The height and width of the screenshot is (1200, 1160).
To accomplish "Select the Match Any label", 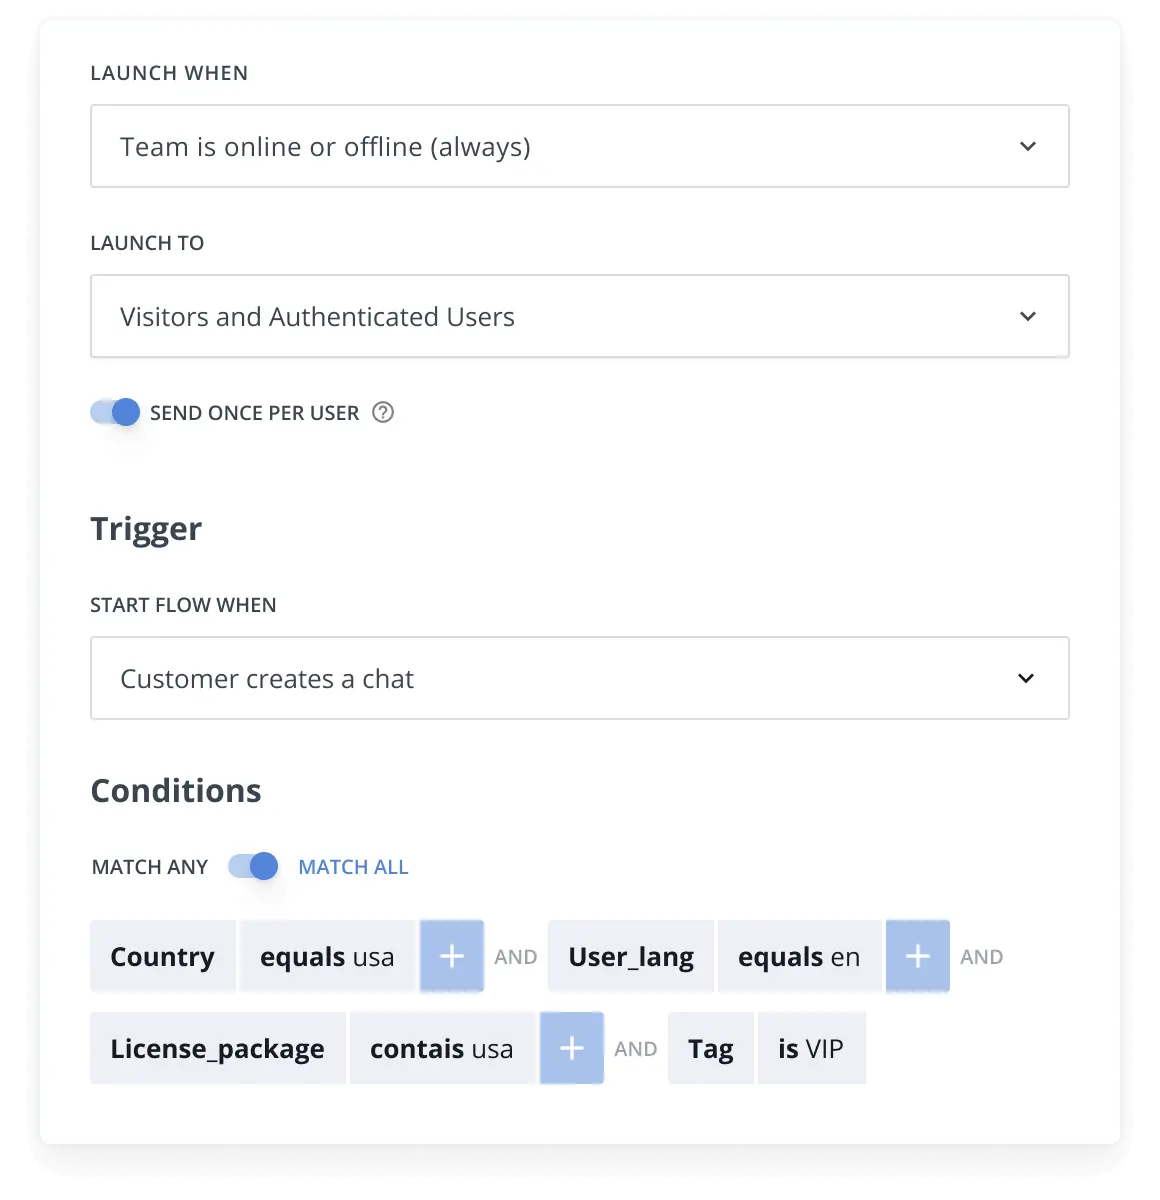I will 150,867.
